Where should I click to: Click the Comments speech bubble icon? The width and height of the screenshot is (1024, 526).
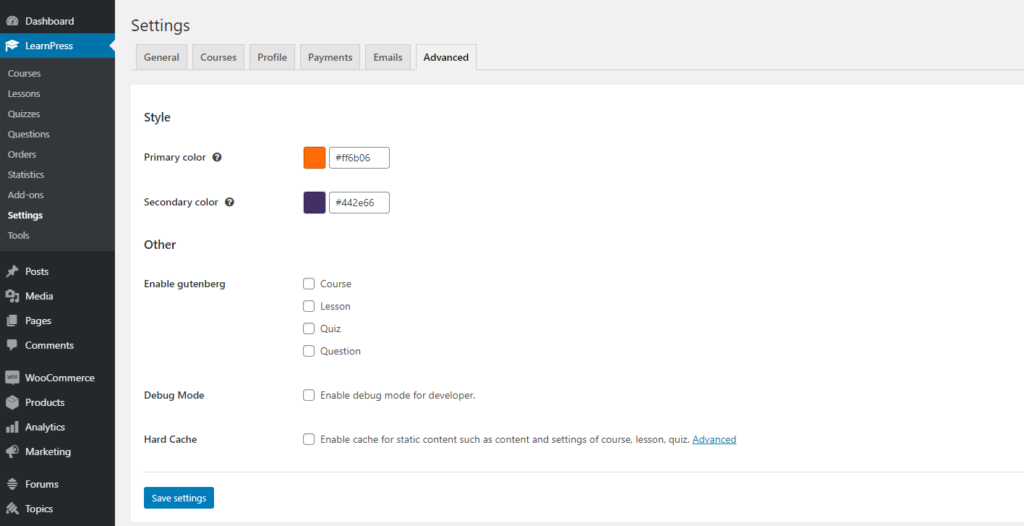(x=12, y=345)
